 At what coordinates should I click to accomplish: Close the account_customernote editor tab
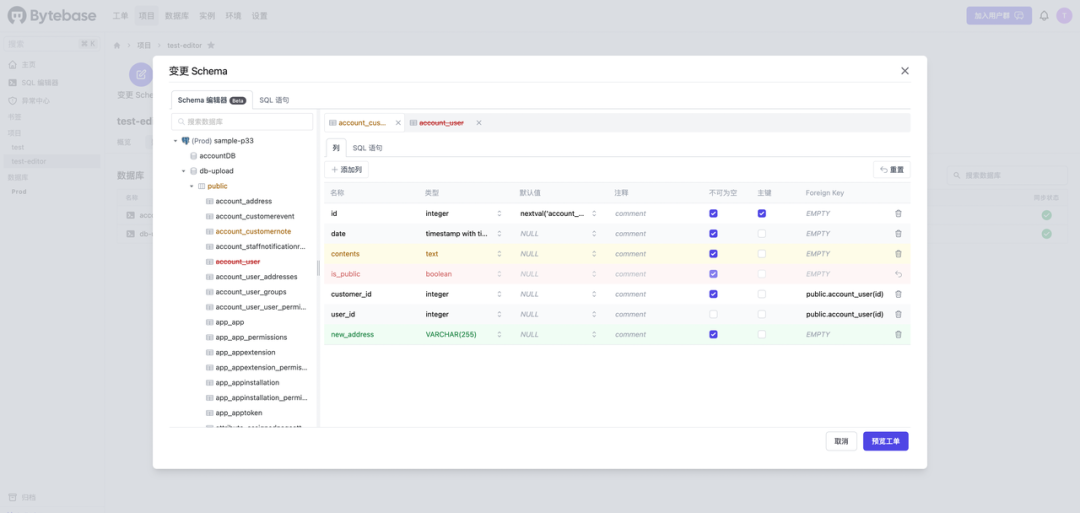point(397,123)
